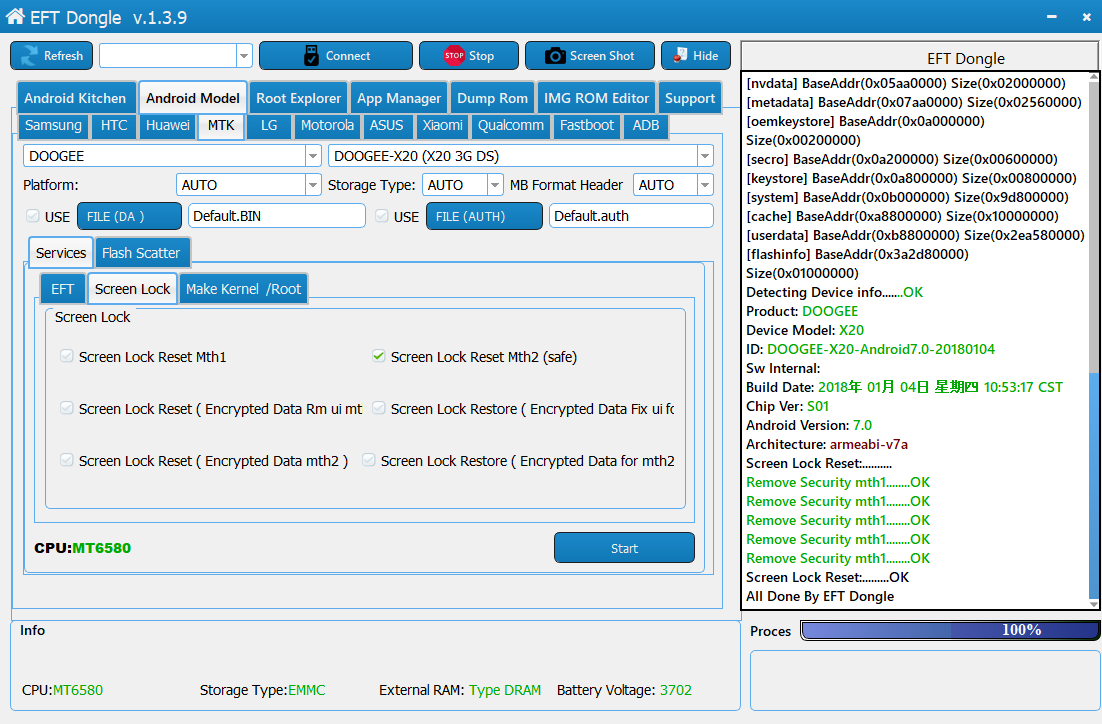The image size is (1102, 724).
Task: Open the Storage Type AUTO dropdown
Action: (x=495, y=185)
